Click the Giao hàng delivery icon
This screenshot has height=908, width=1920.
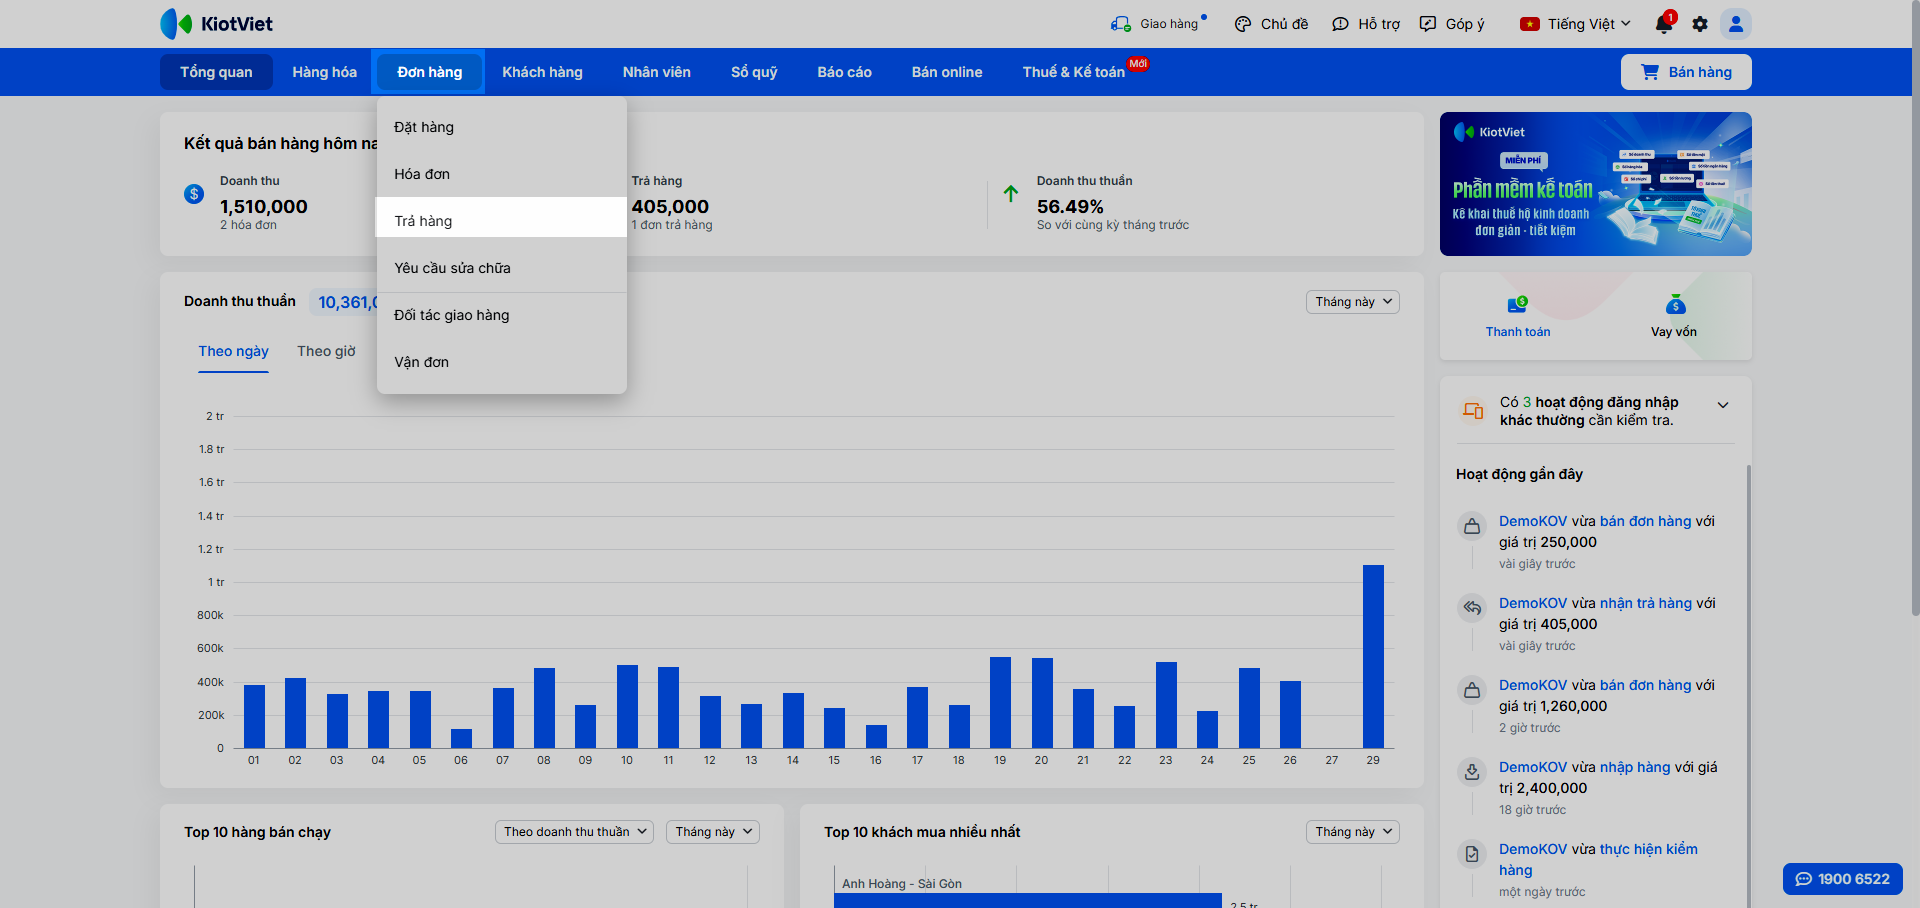coord(1120,24)
